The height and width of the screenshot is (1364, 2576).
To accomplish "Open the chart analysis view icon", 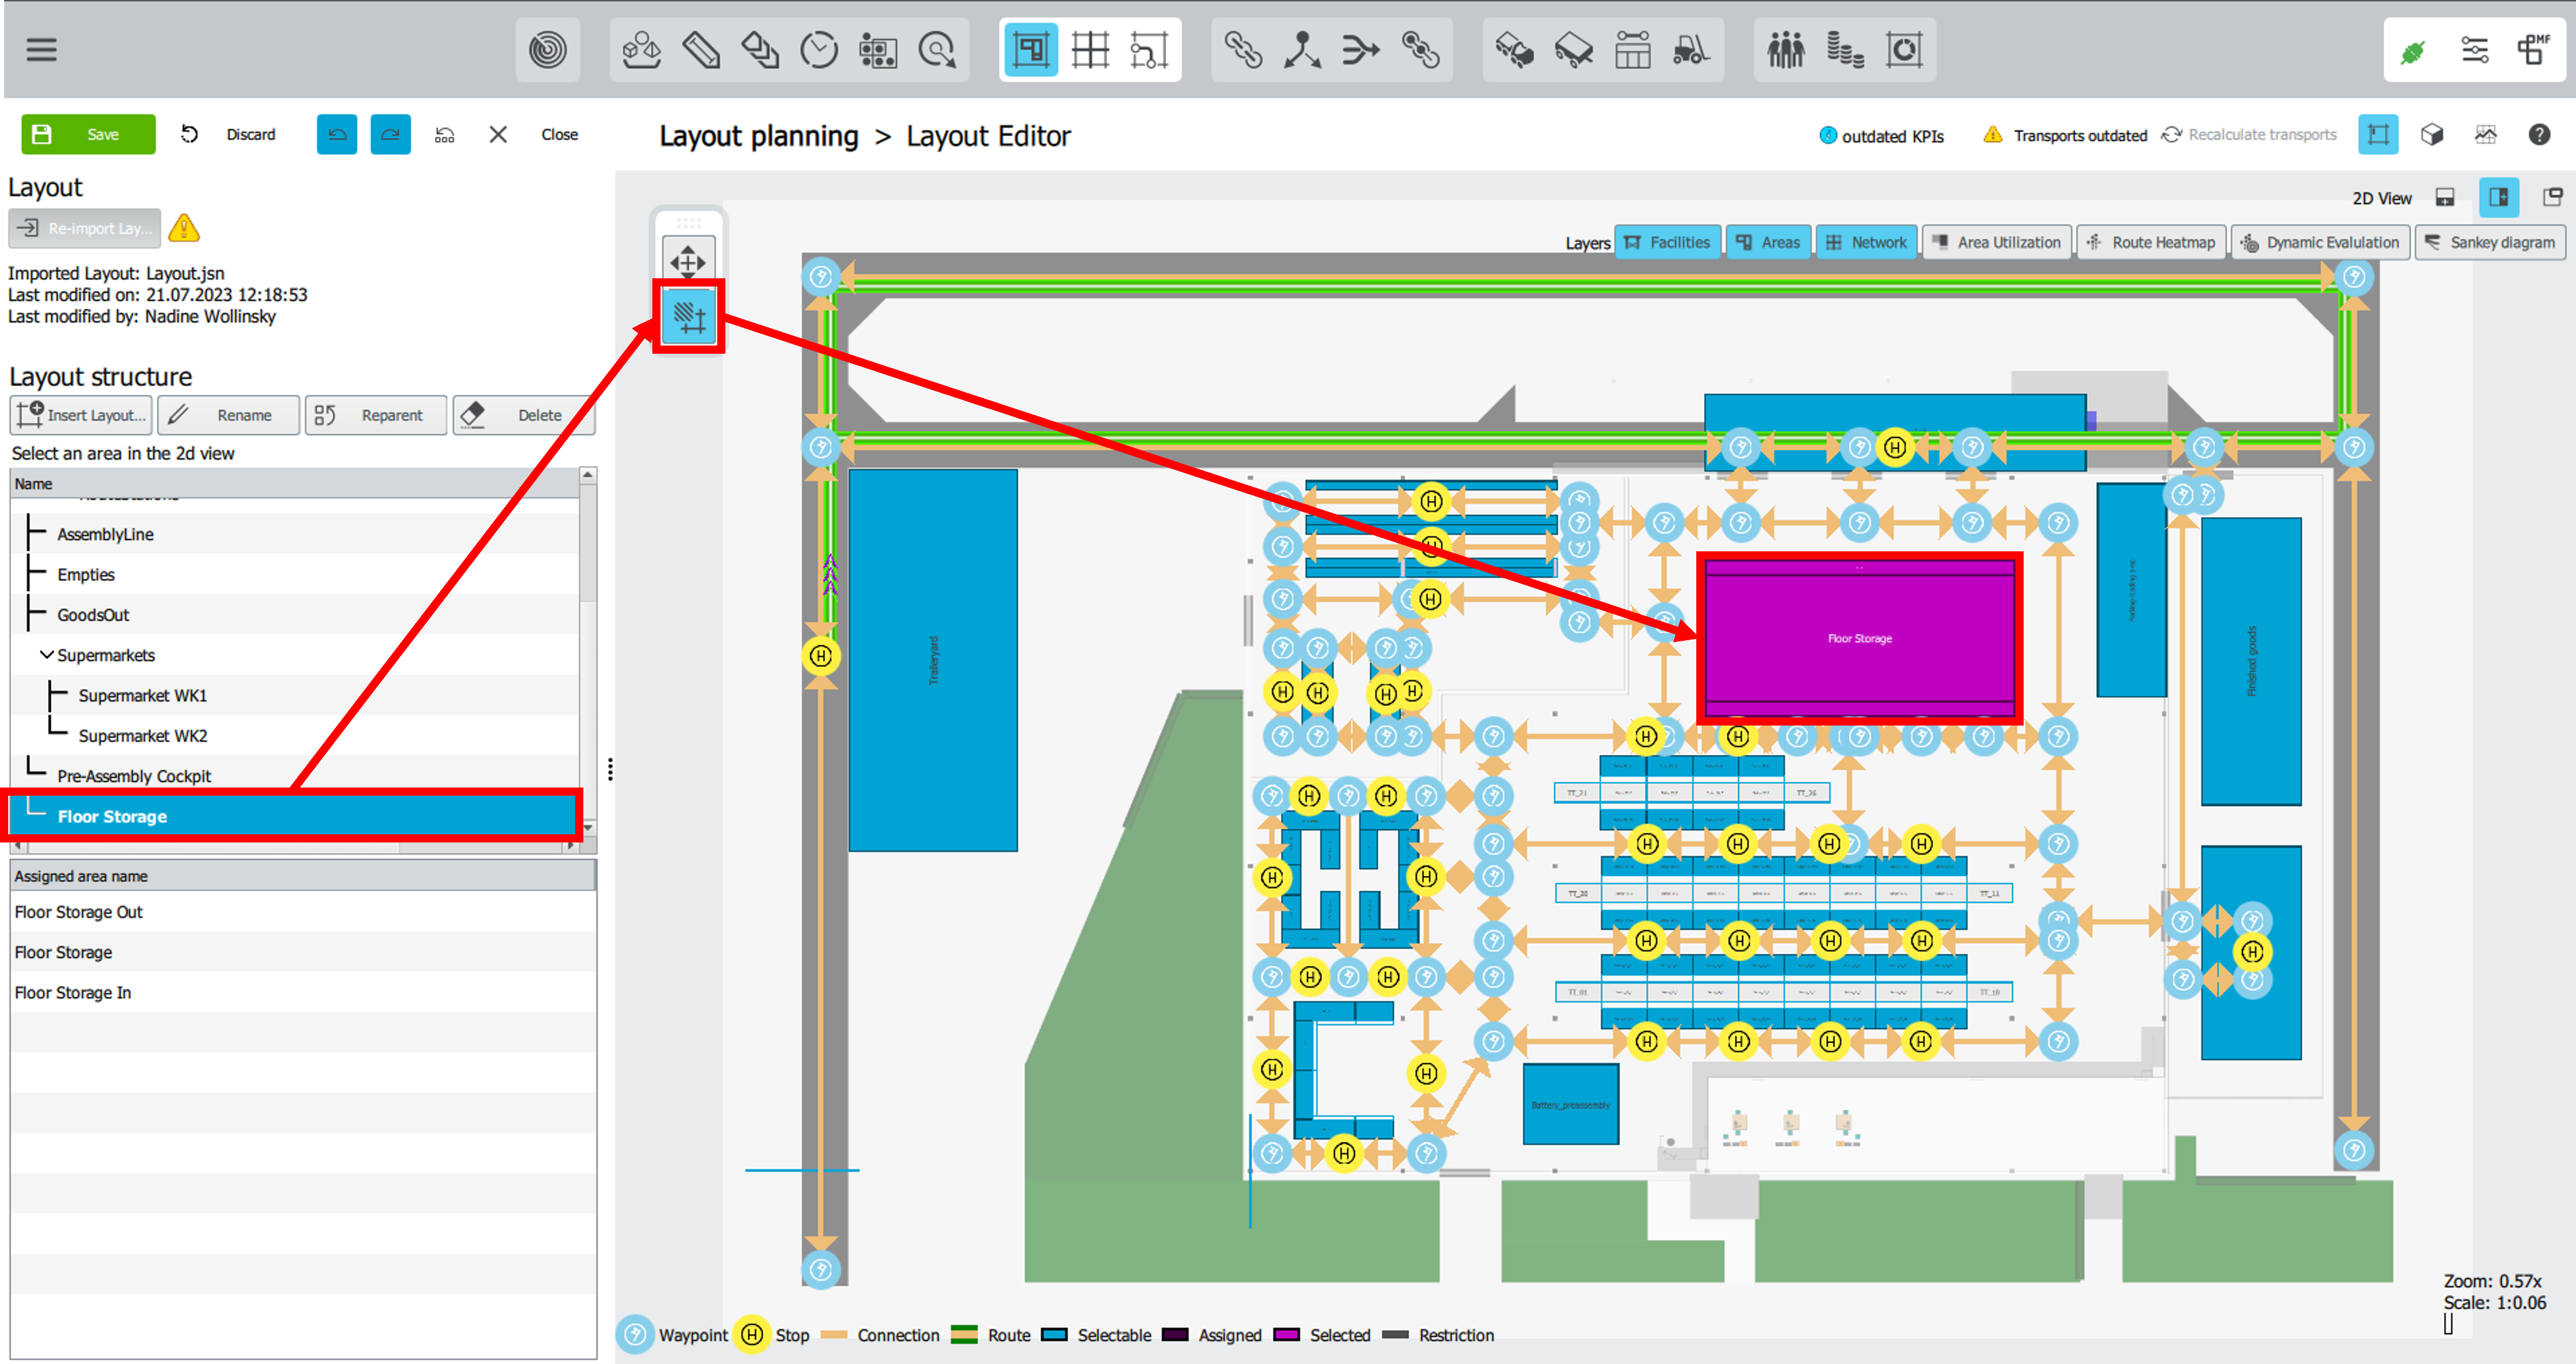I will (2486, 134).
